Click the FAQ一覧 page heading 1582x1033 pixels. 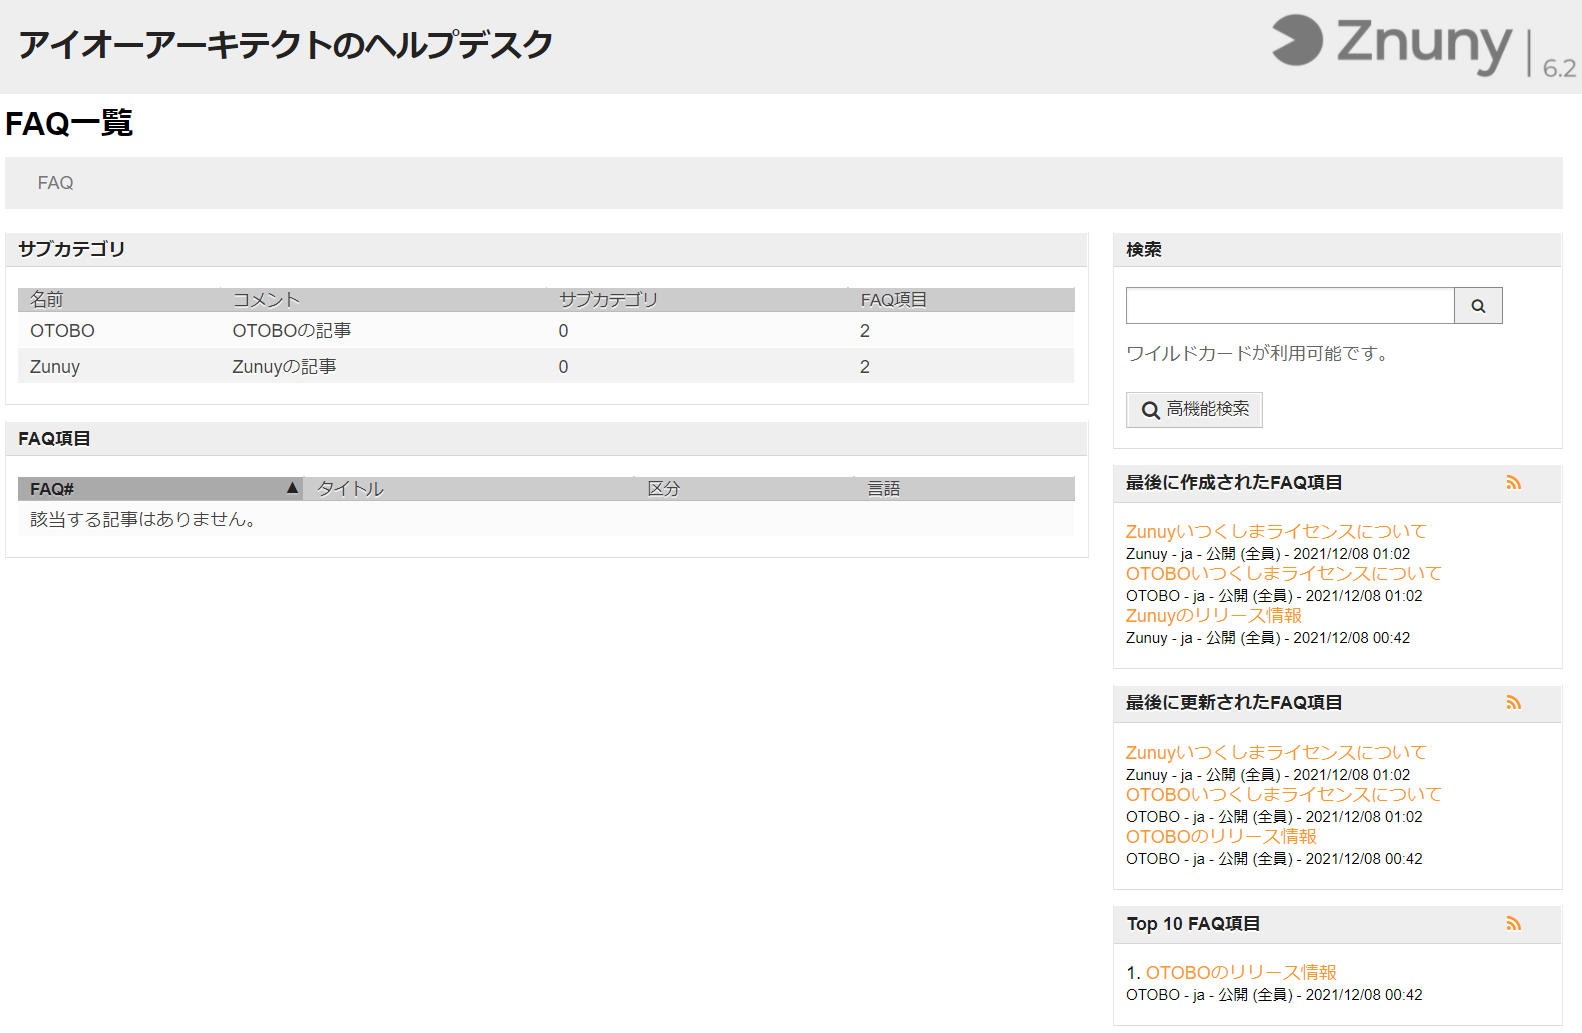[x=69, y=124]
